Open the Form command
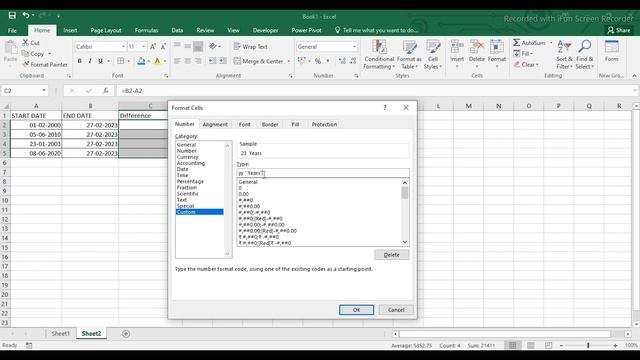The image size is (640, 360). tap(611, 51)
